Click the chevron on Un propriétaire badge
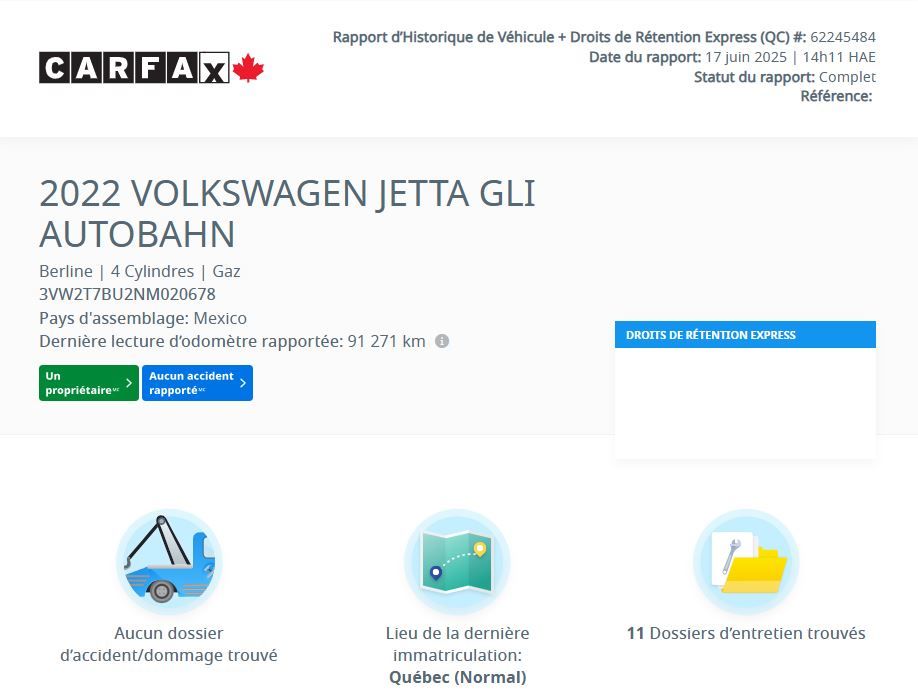This screenshot has width=918, height=695. pyautogui.click(x=129, y=383)
